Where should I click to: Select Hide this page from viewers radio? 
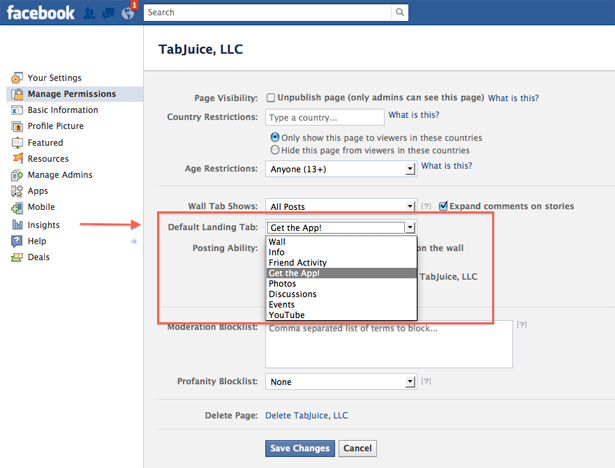(275, 150)
